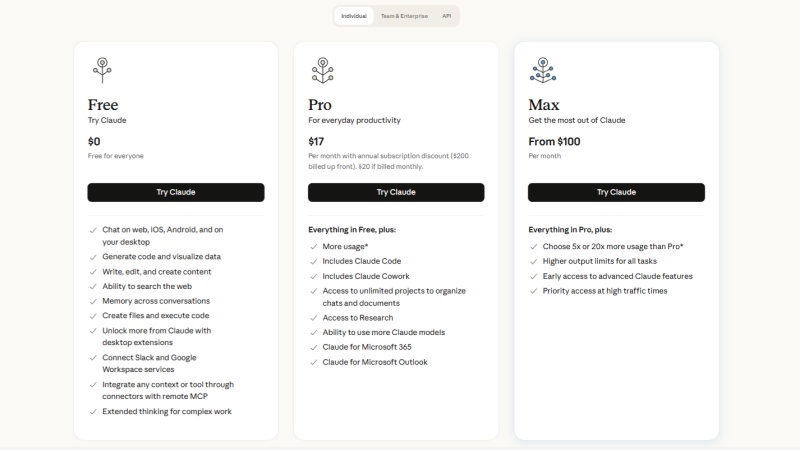Click checkmark beside Priority access at high traffic
This screenshot has width=800, height=450.
click(534, 291)
